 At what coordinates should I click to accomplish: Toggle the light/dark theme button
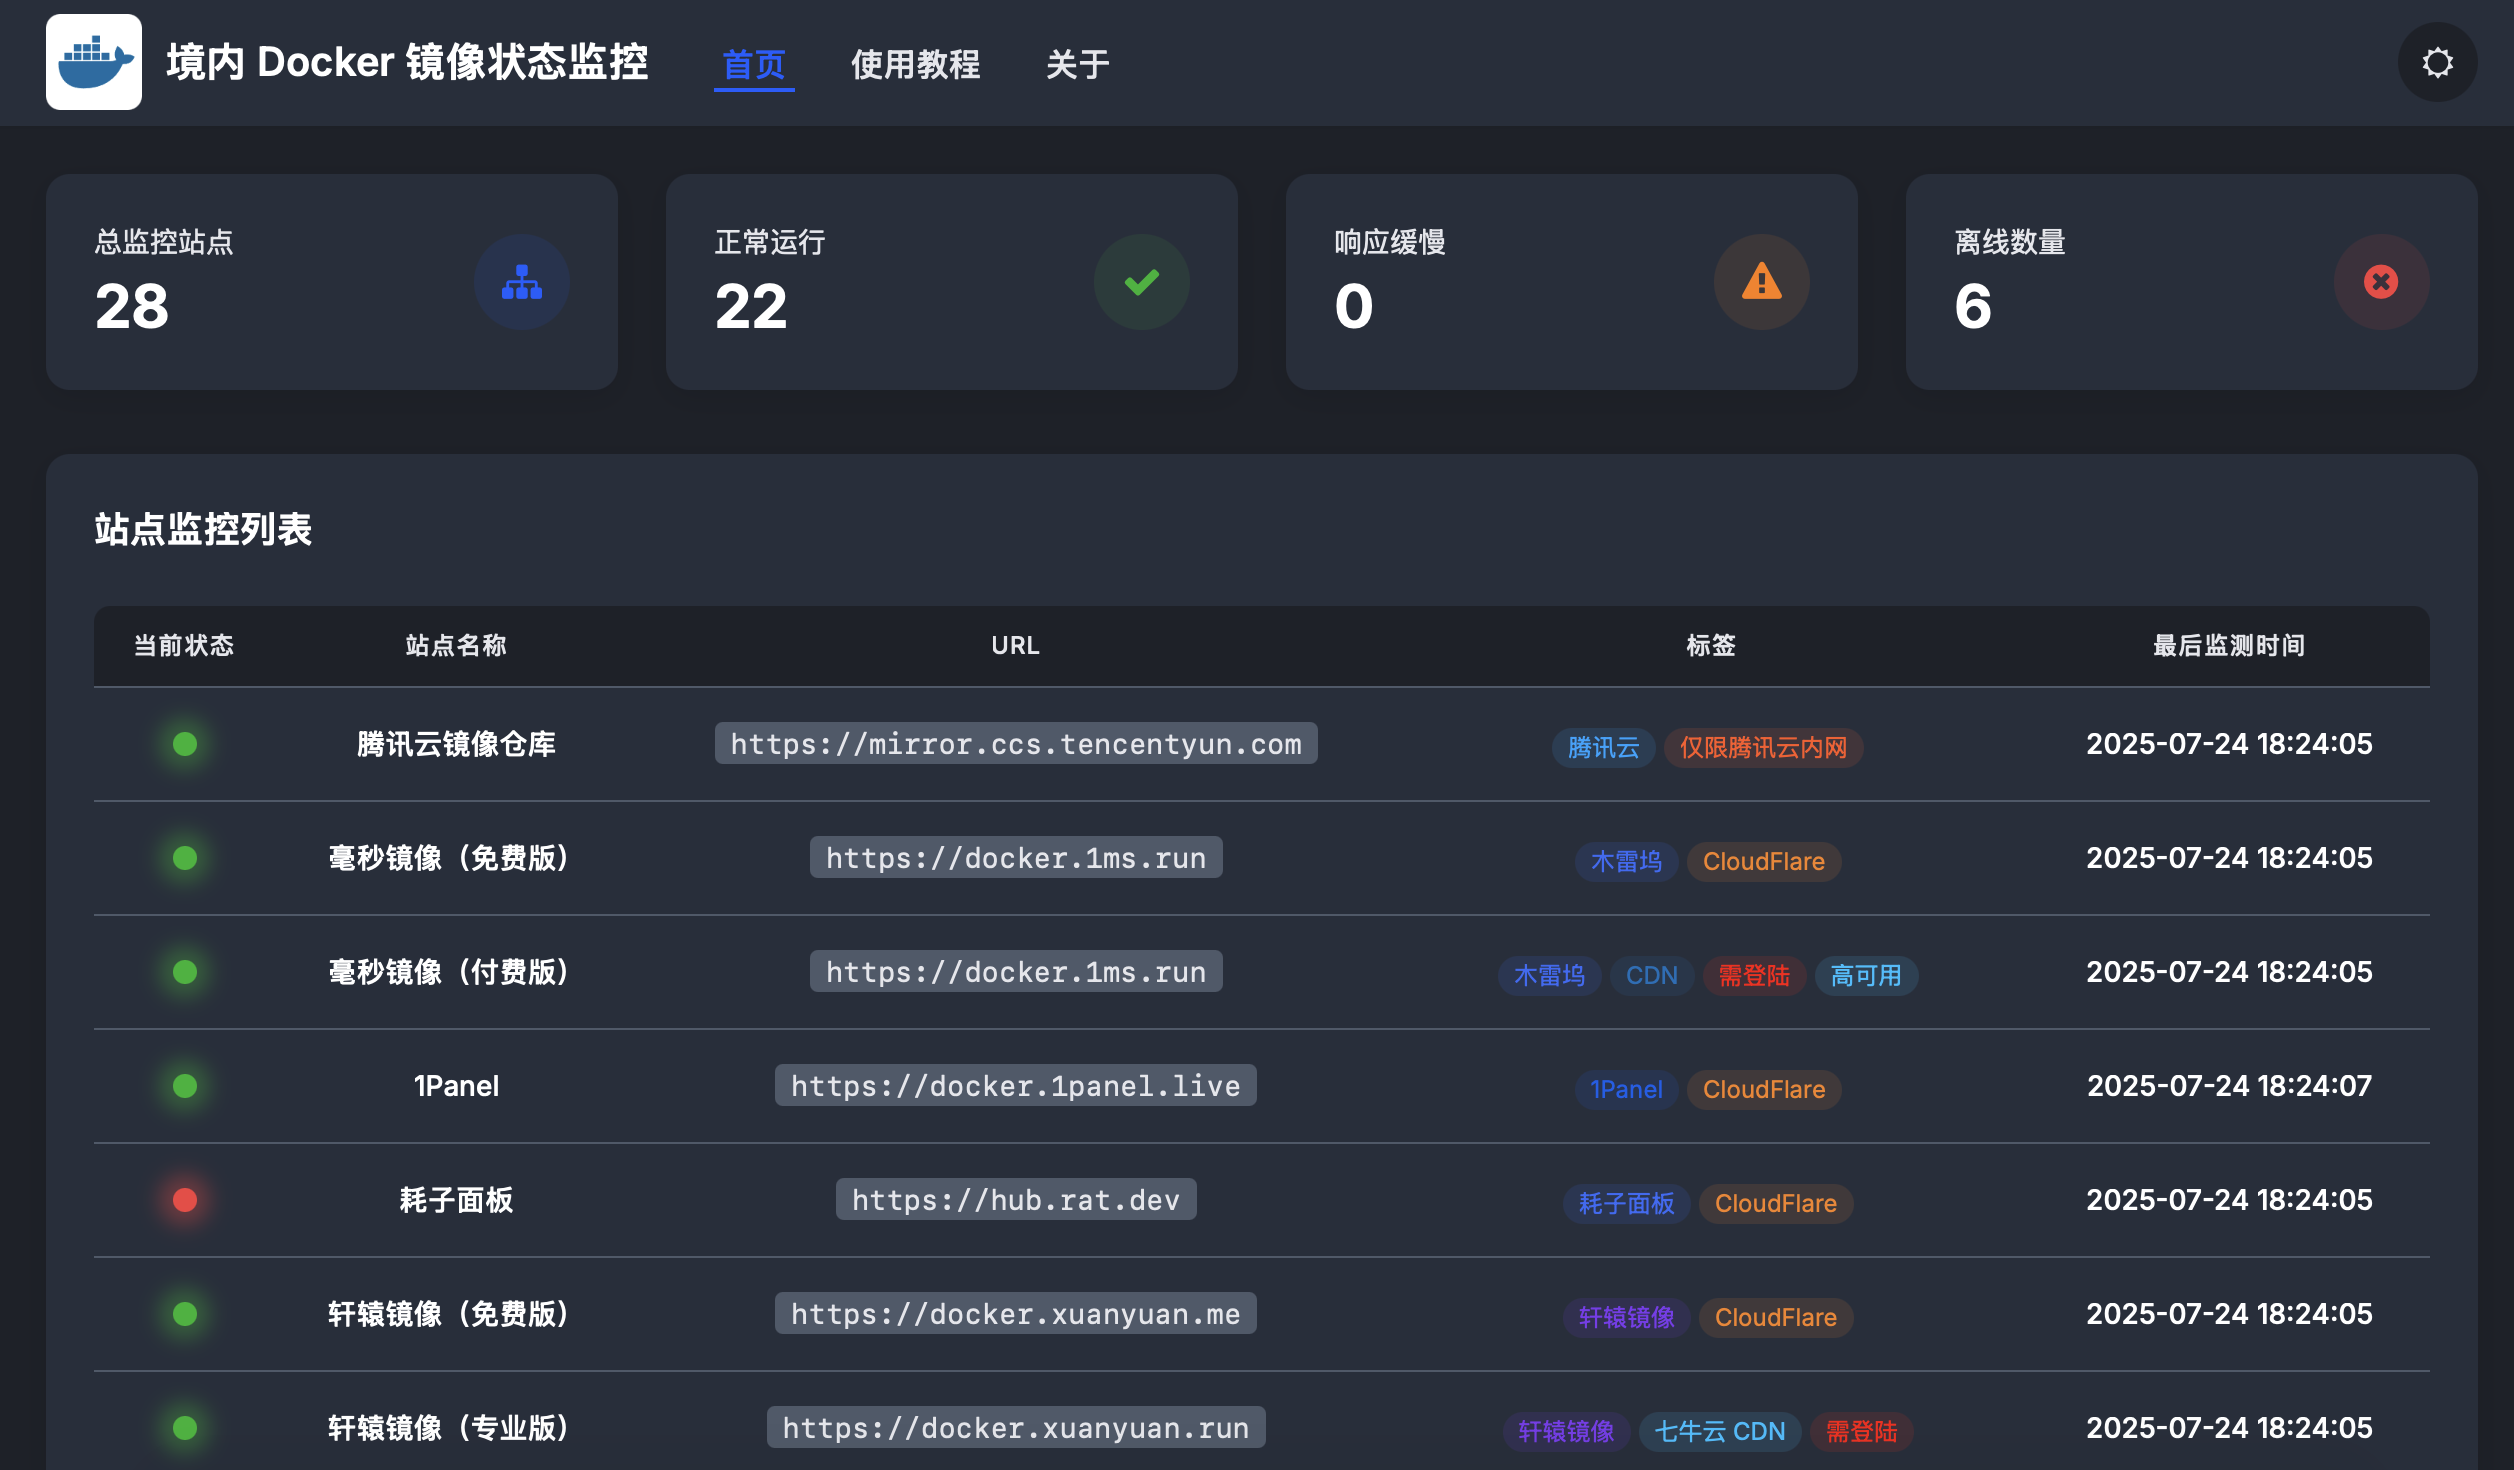pos(2437,62)
